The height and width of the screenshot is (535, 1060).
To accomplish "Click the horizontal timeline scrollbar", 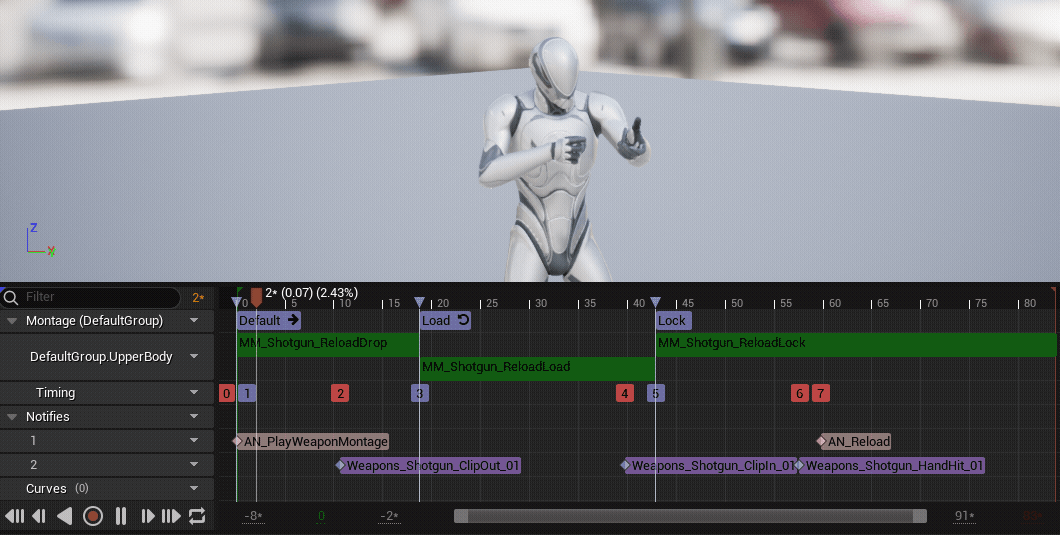I will [x=689, y=516].
